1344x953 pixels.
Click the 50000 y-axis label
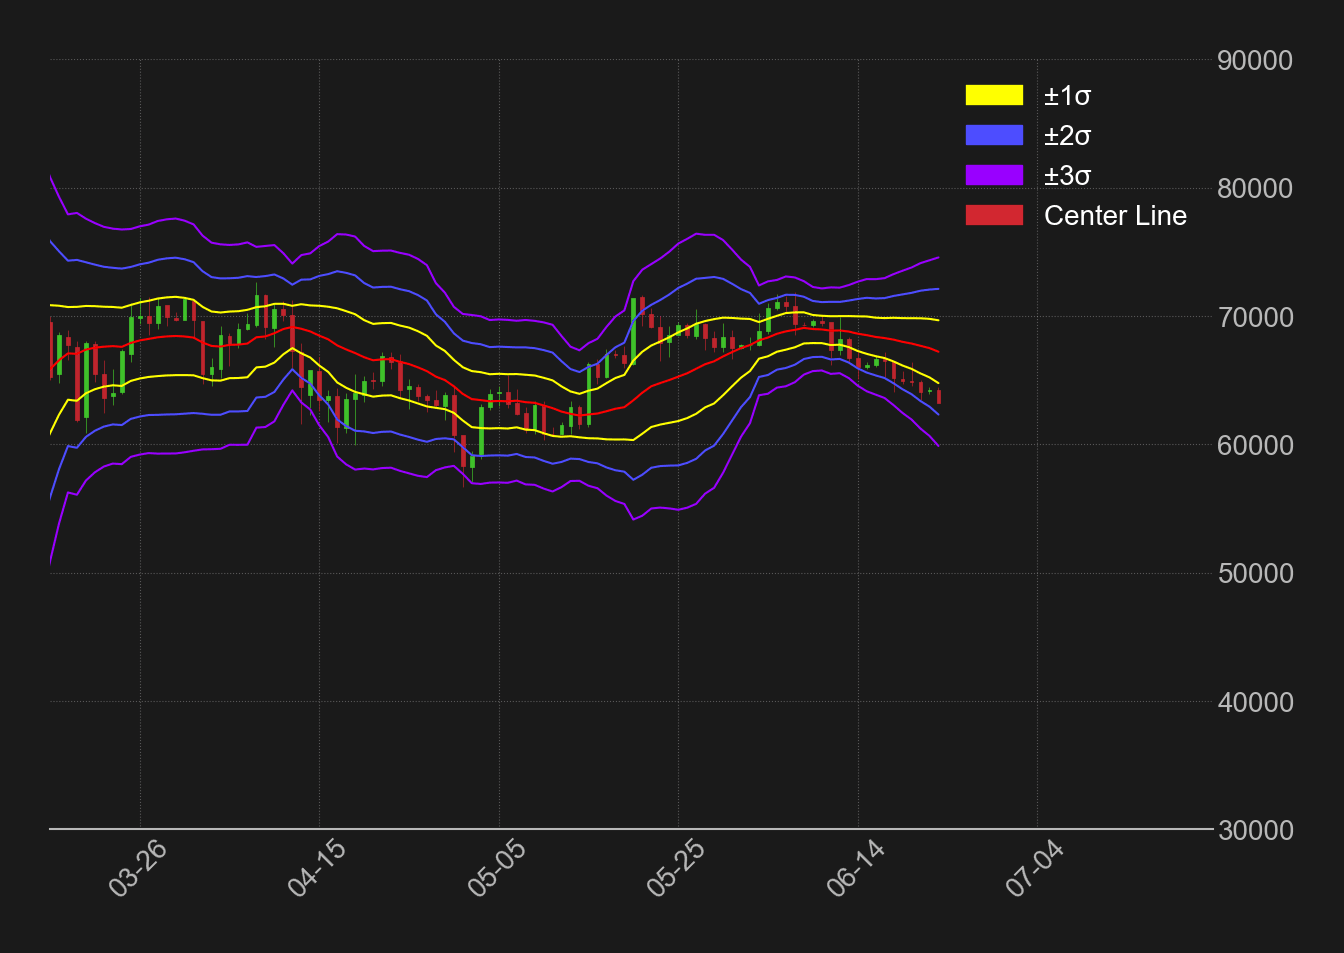1254,574
